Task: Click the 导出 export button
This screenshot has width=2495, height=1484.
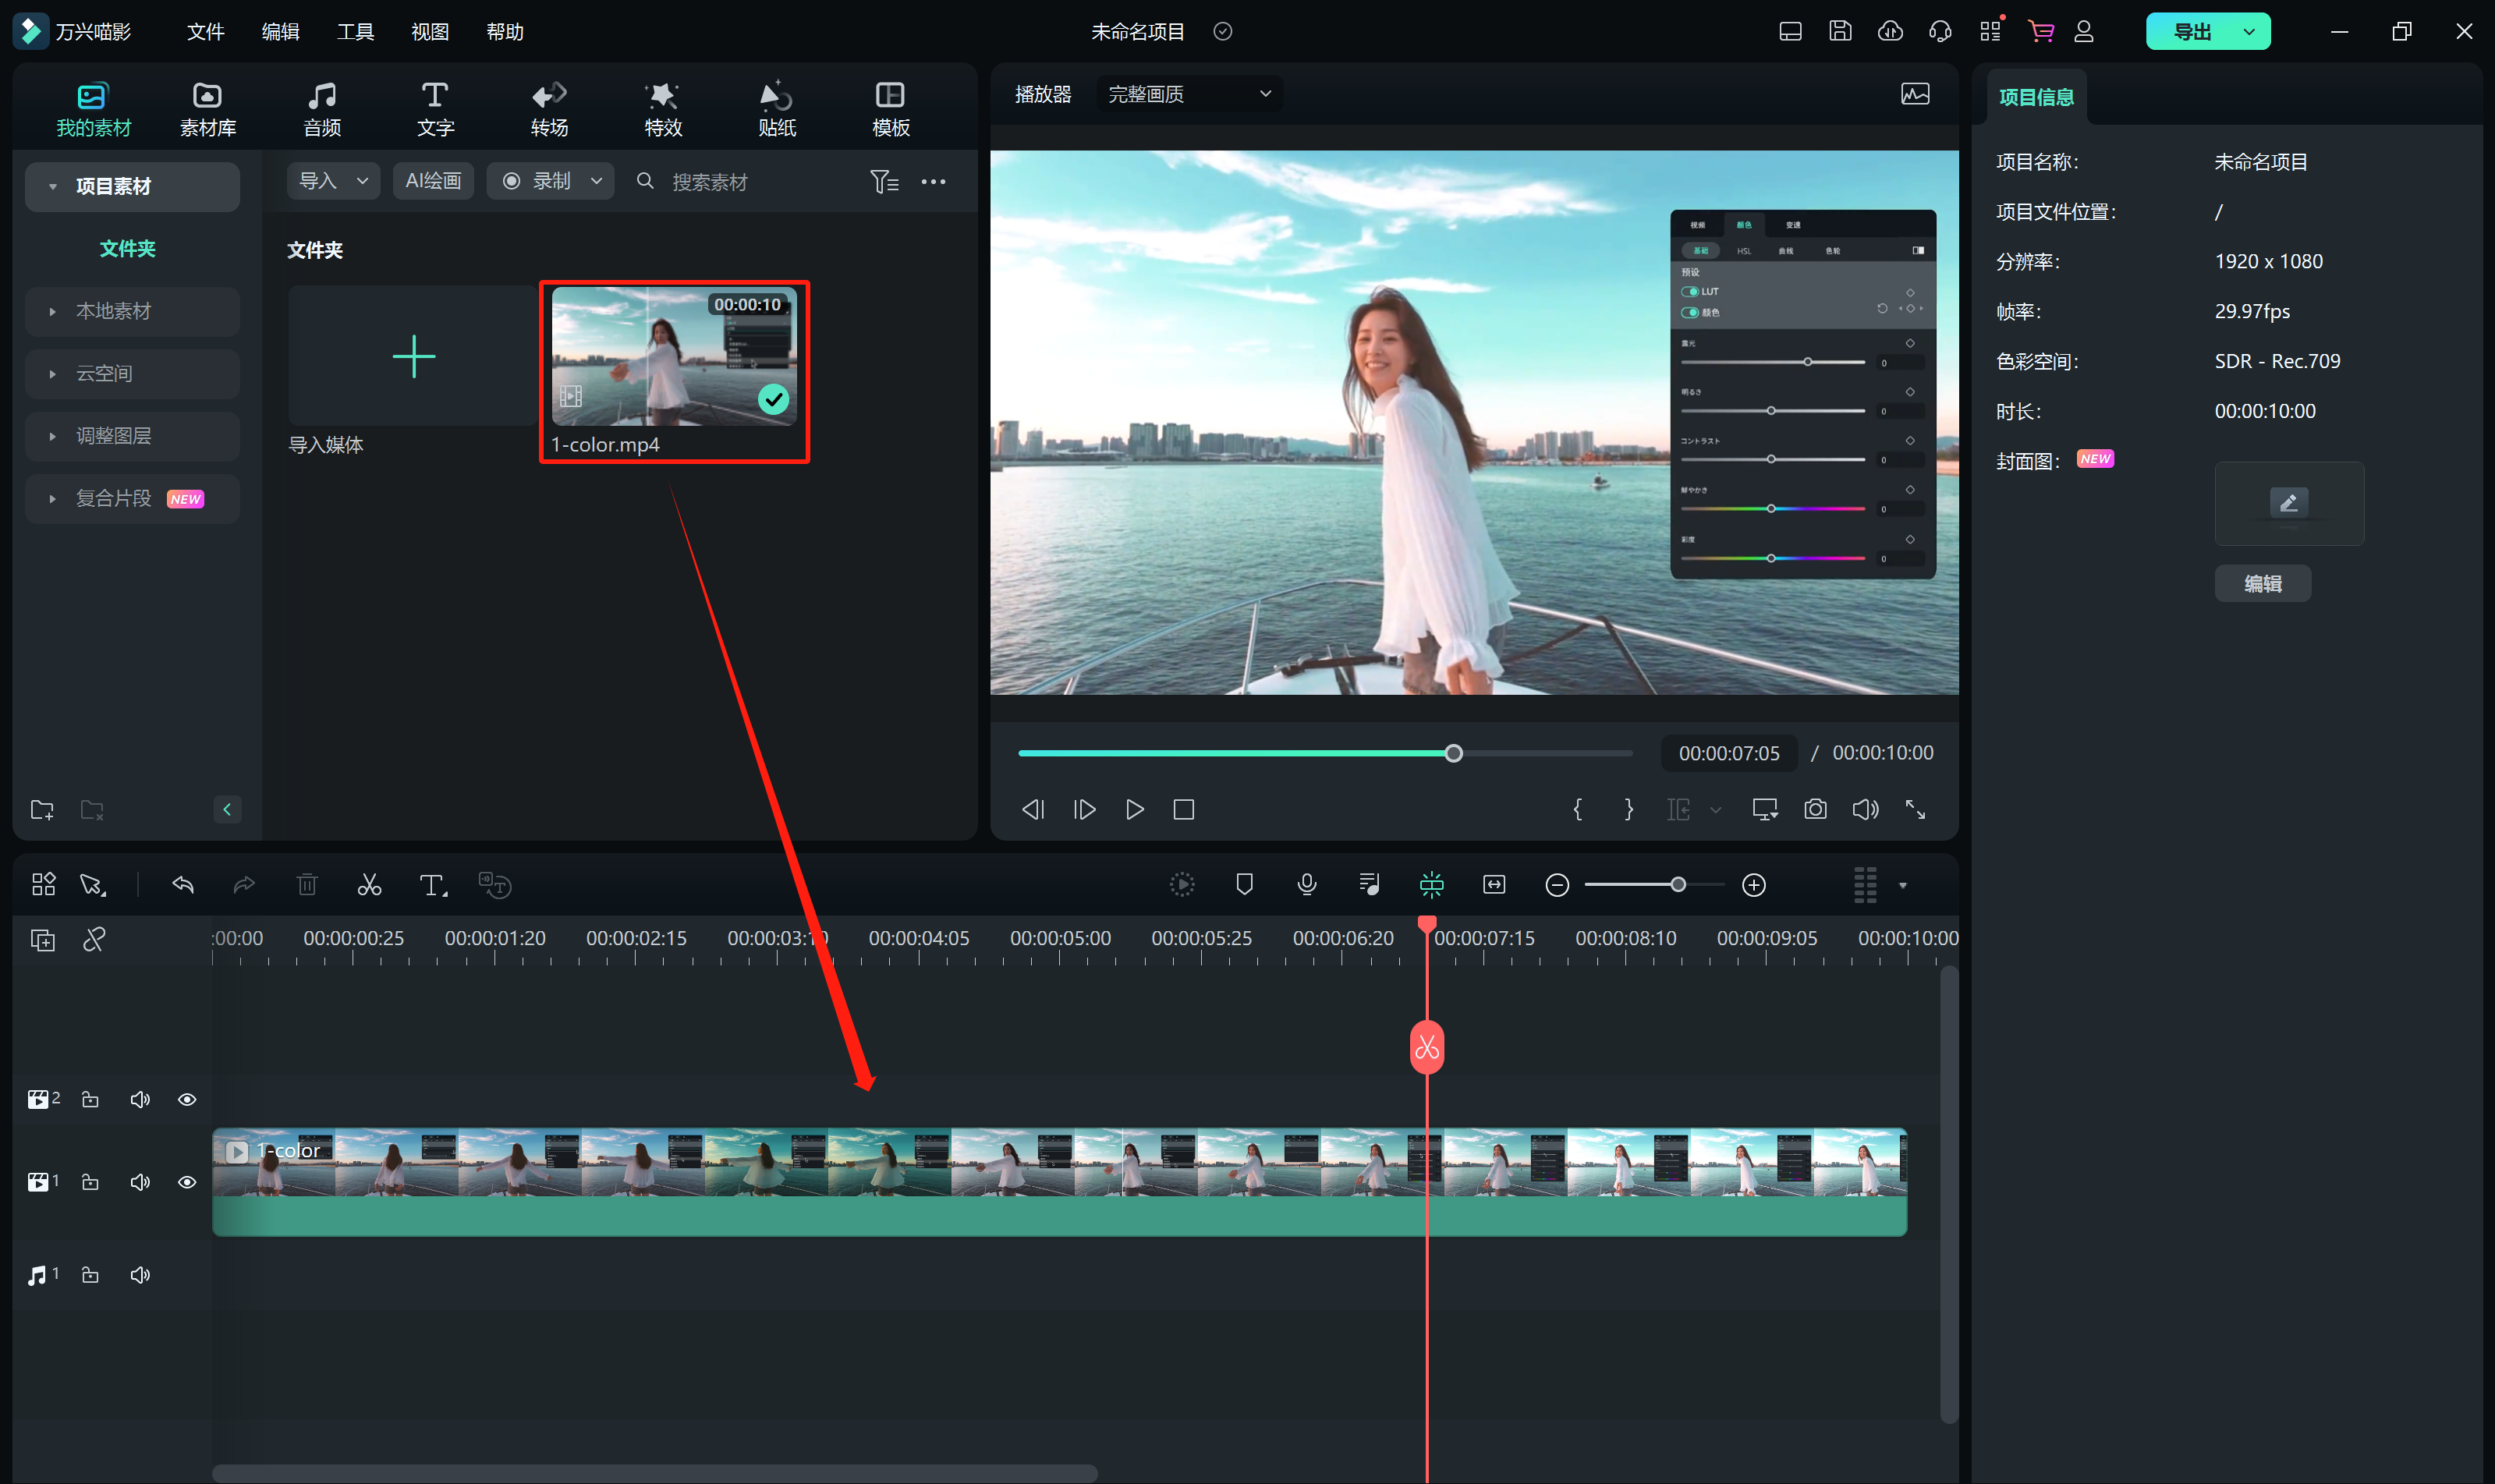Action: click(2191, 32)
